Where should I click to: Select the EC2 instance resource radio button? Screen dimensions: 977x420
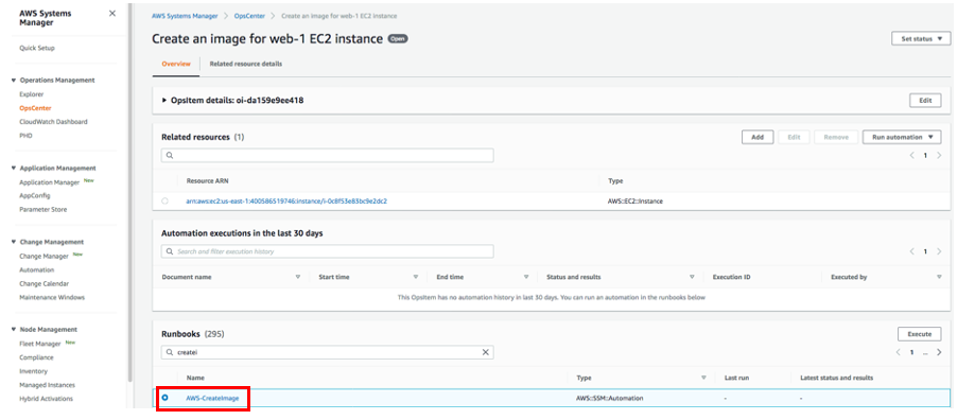pos(164,201)
